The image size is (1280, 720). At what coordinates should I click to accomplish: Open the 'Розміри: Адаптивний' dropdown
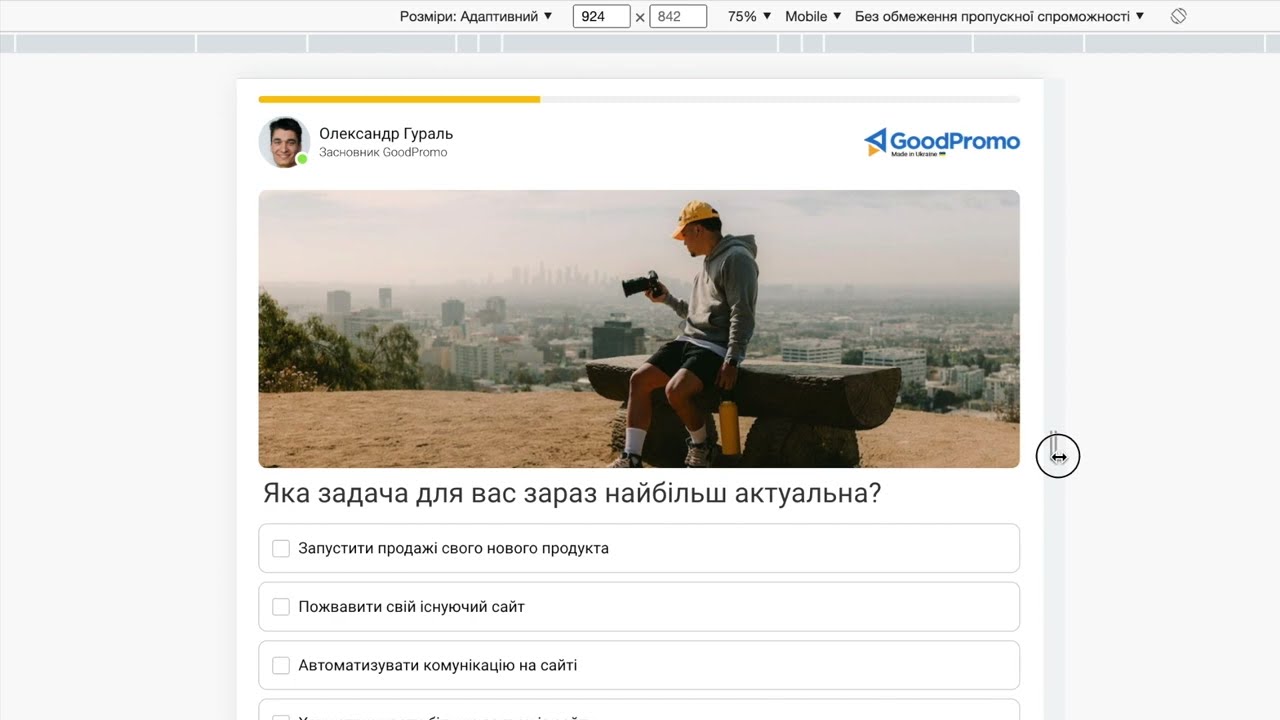point(476,16)
